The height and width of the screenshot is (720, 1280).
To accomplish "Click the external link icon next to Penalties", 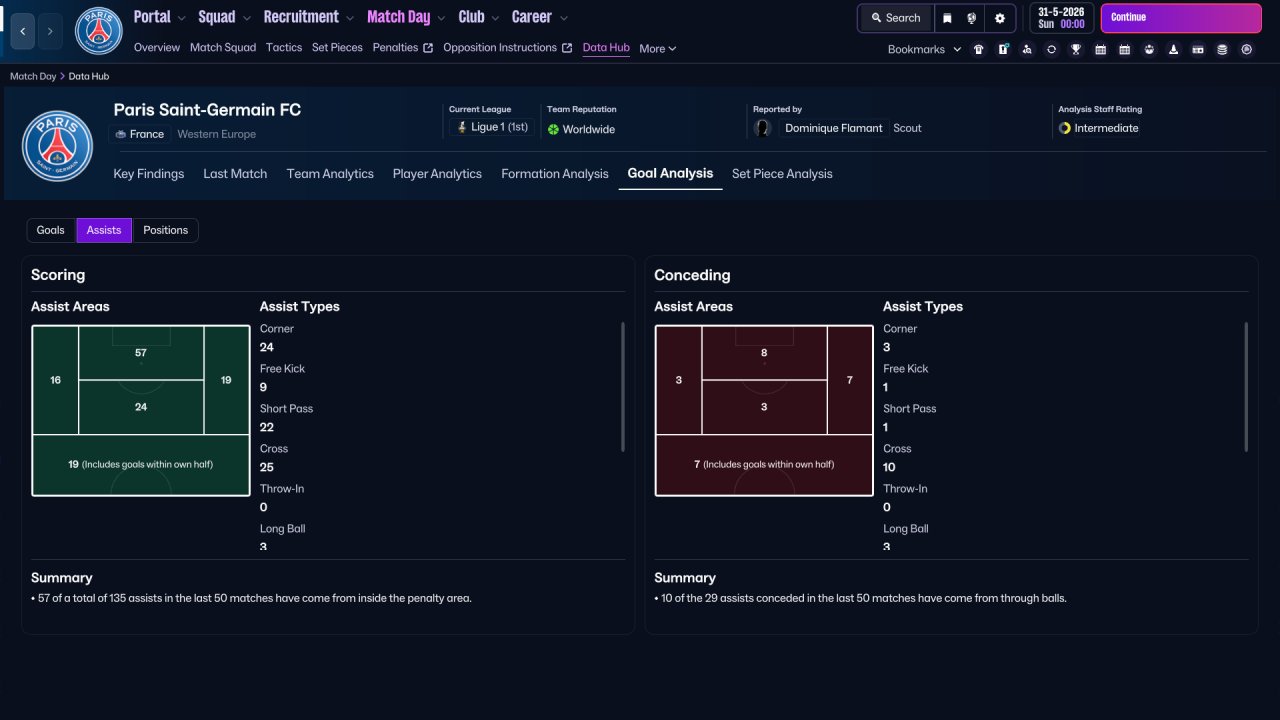I will point(428,48).
